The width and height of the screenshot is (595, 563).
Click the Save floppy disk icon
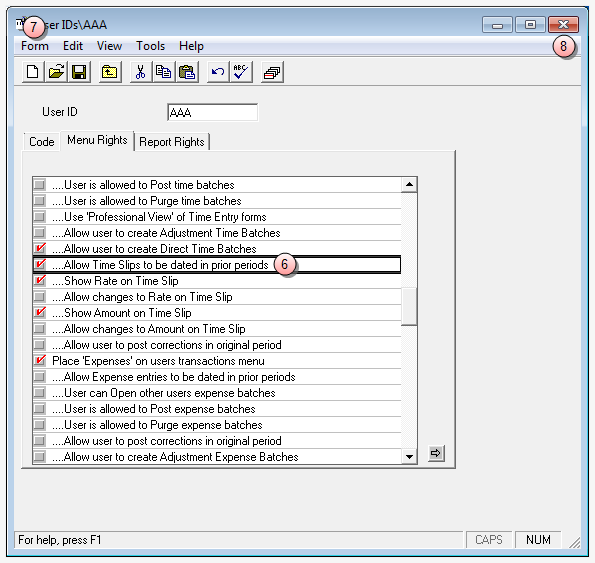coord(79,72)
